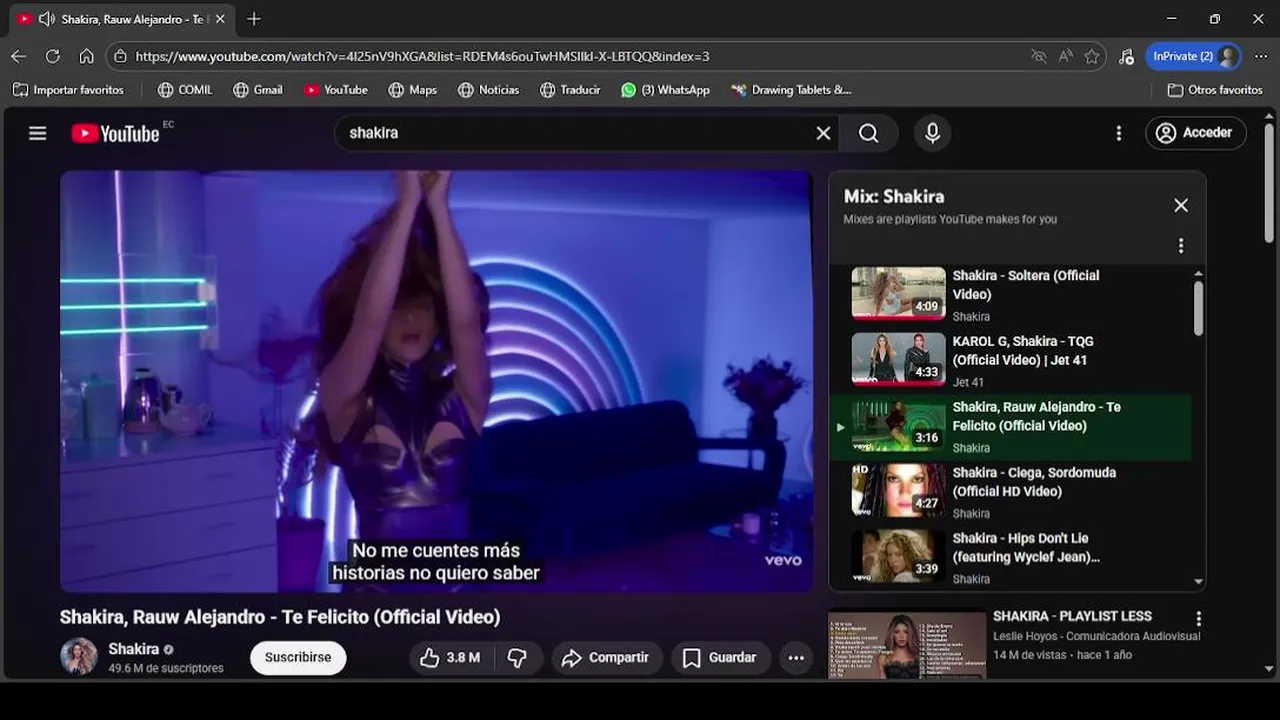Screen dimensions: 1280x720
Task: Open the InPrivate (2) profile button
Action: pos(1193,56)
